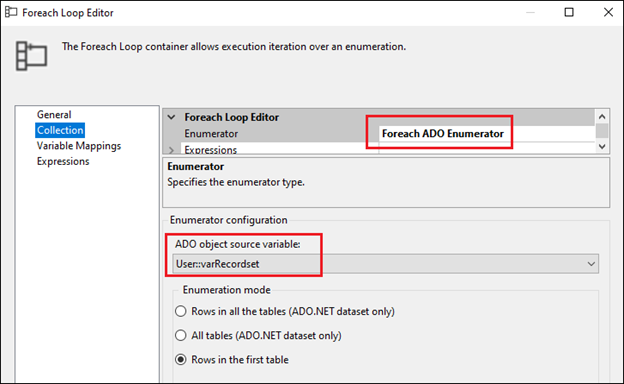Viewport: 624px width, 384px height.
Task: Click the Foreach Loop Editor title bar icon
Action: 11,12
